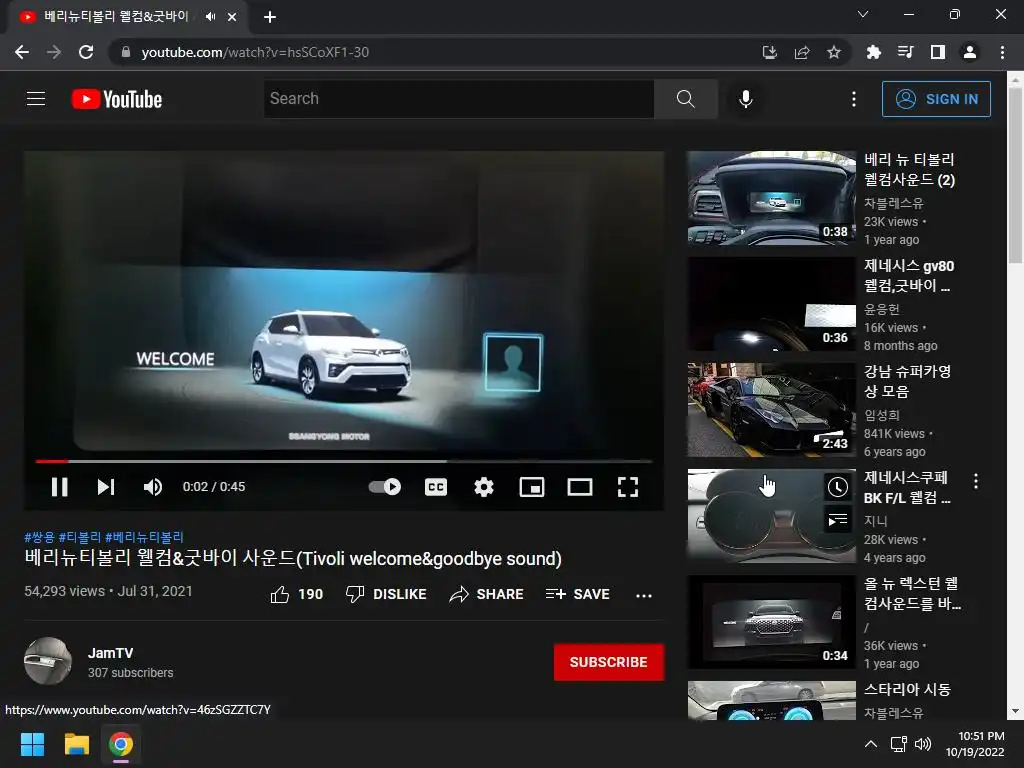Click the #쌍용 hashtag

click(x=39, y=537)
